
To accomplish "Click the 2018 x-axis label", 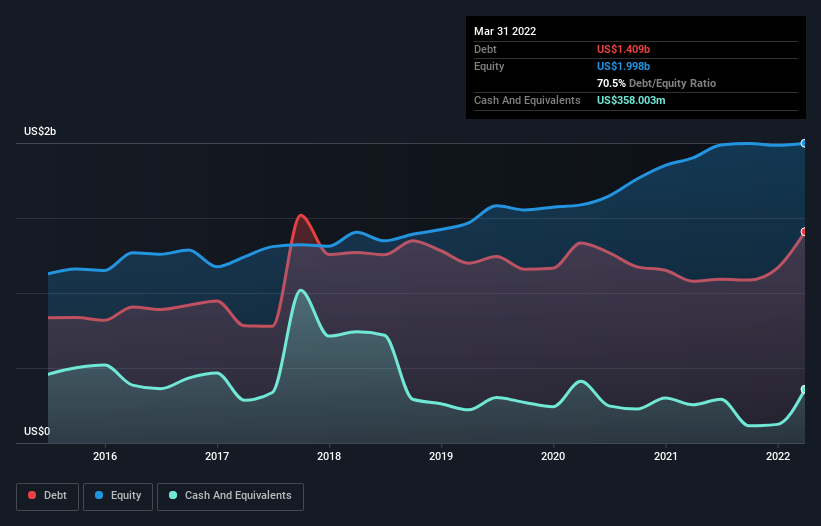I will (x=329, y=456).
